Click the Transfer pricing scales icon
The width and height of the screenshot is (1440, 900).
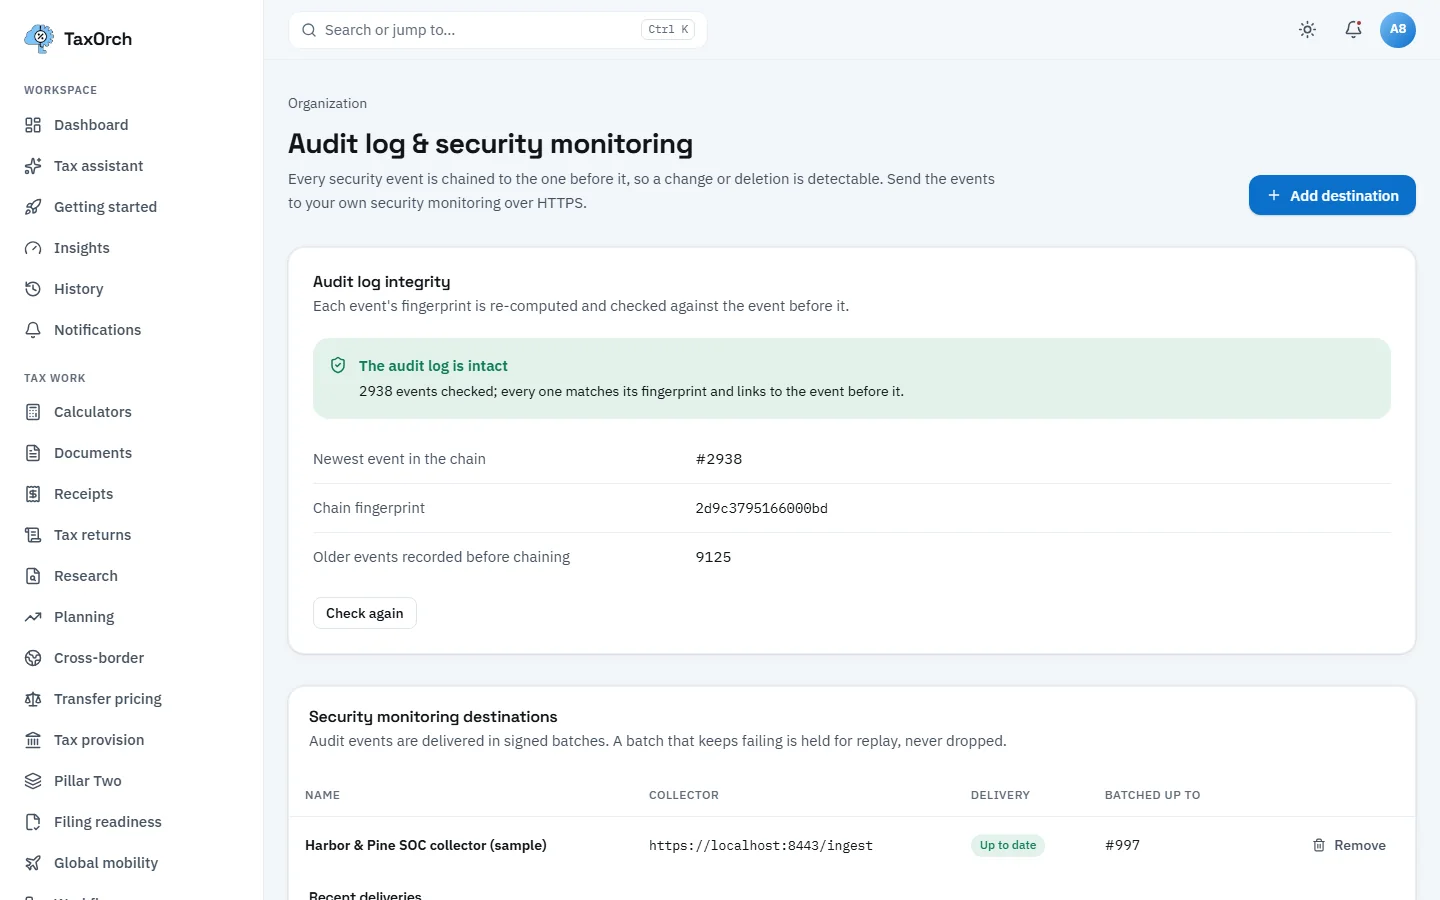33,699
